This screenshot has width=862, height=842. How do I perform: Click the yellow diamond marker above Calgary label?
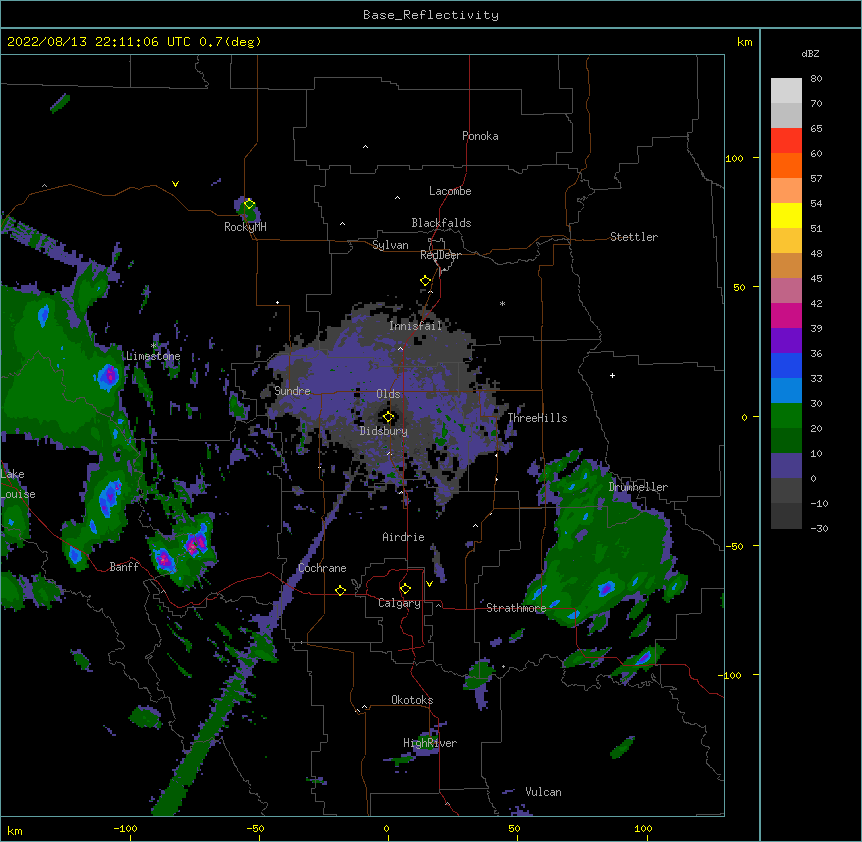(x=405, y=589)
